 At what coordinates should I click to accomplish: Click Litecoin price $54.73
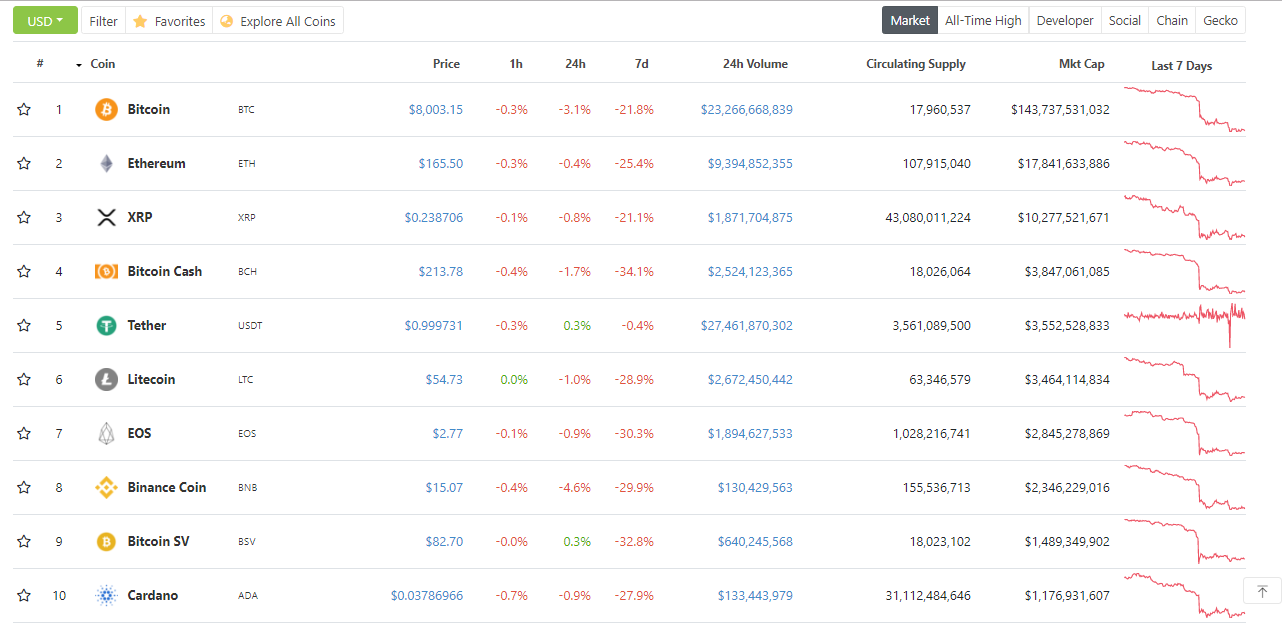coord(444,380)
